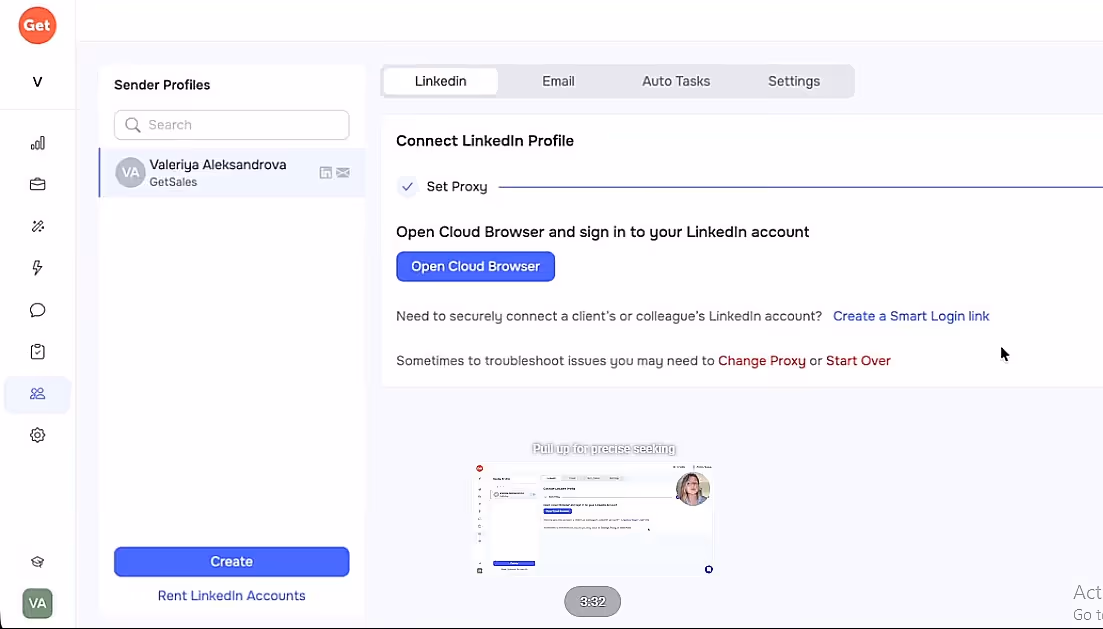Screen dimensions: 1103x629
Task: Click the VA initials avatar on profile row
Action: pos(130,172)
